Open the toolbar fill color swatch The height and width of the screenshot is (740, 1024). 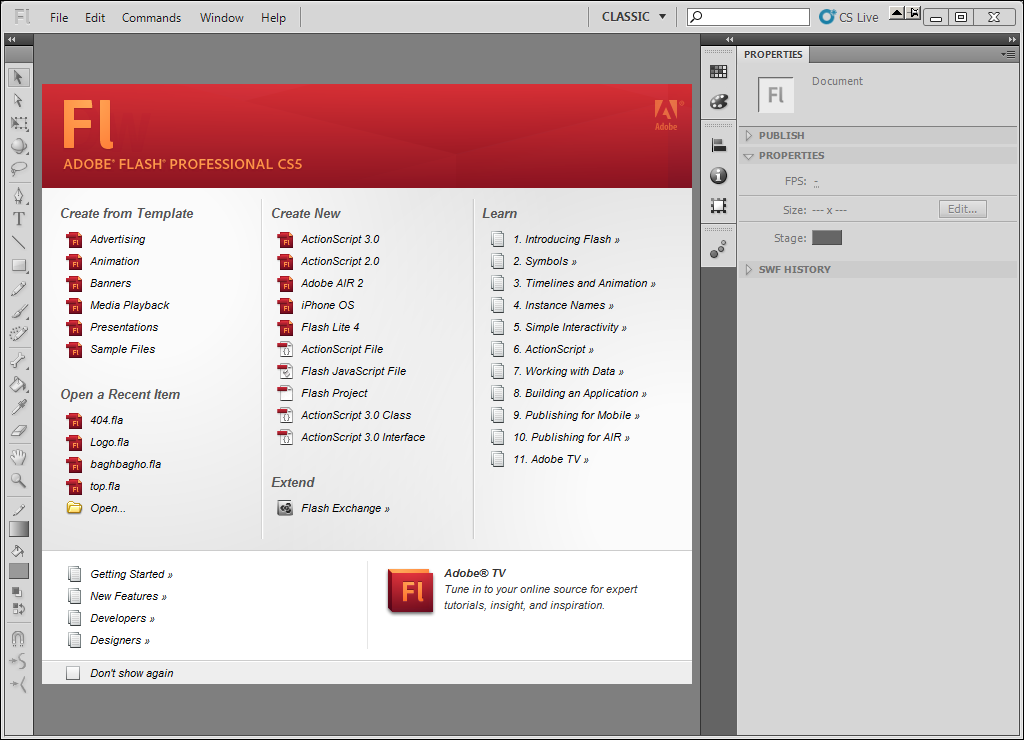(x=19, y=571)
